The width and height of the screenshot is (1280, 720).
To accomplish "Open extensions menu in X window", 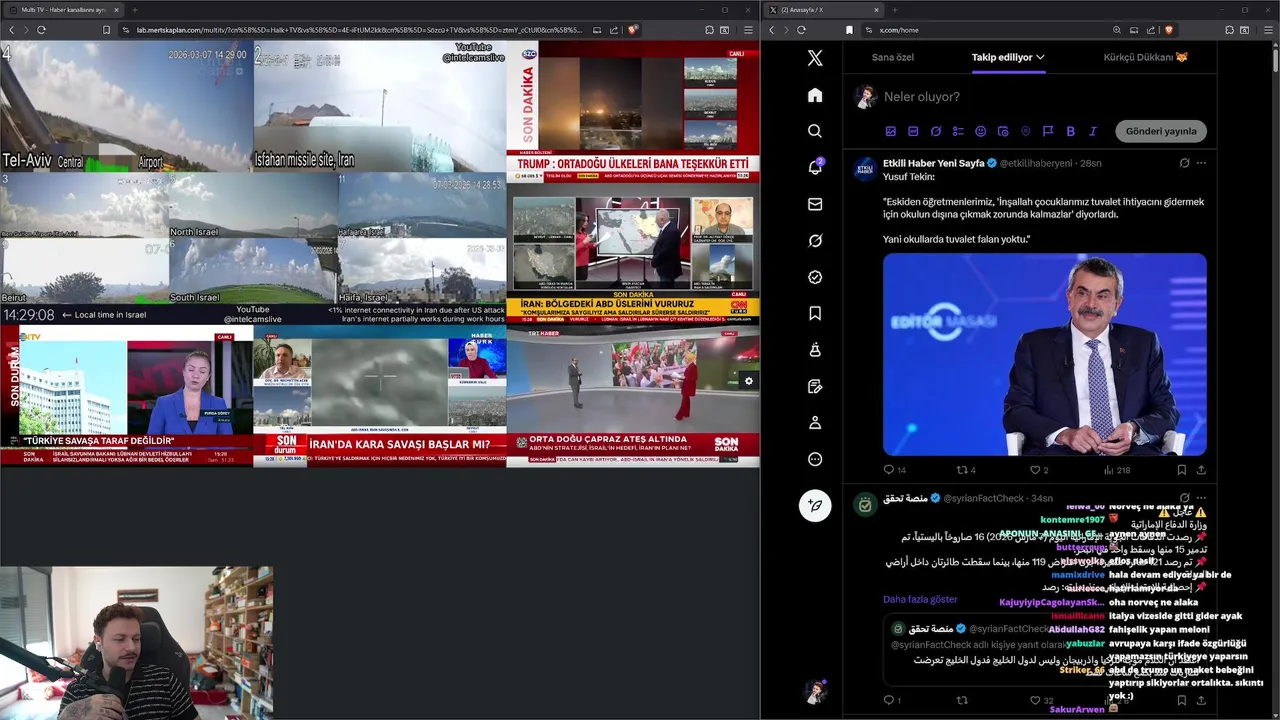I will (x=1228, y=30).
